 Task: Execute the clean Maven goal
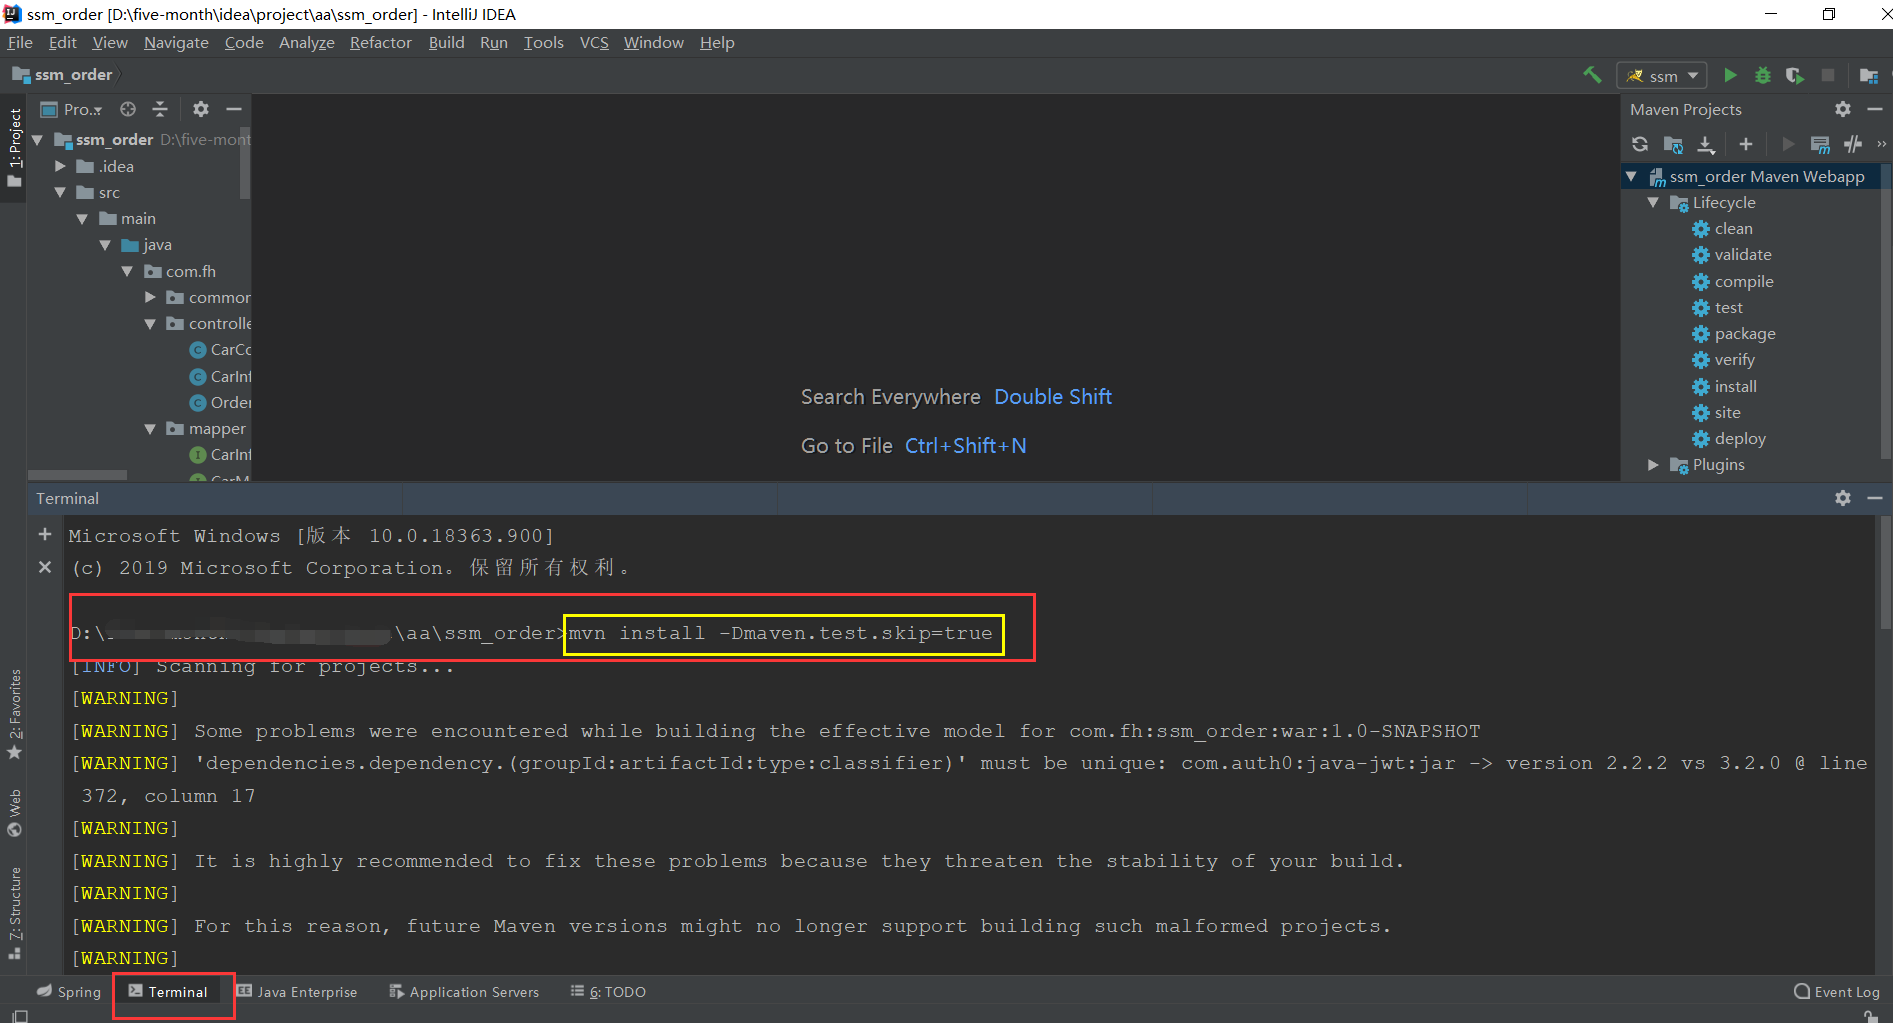point(1731,228)
